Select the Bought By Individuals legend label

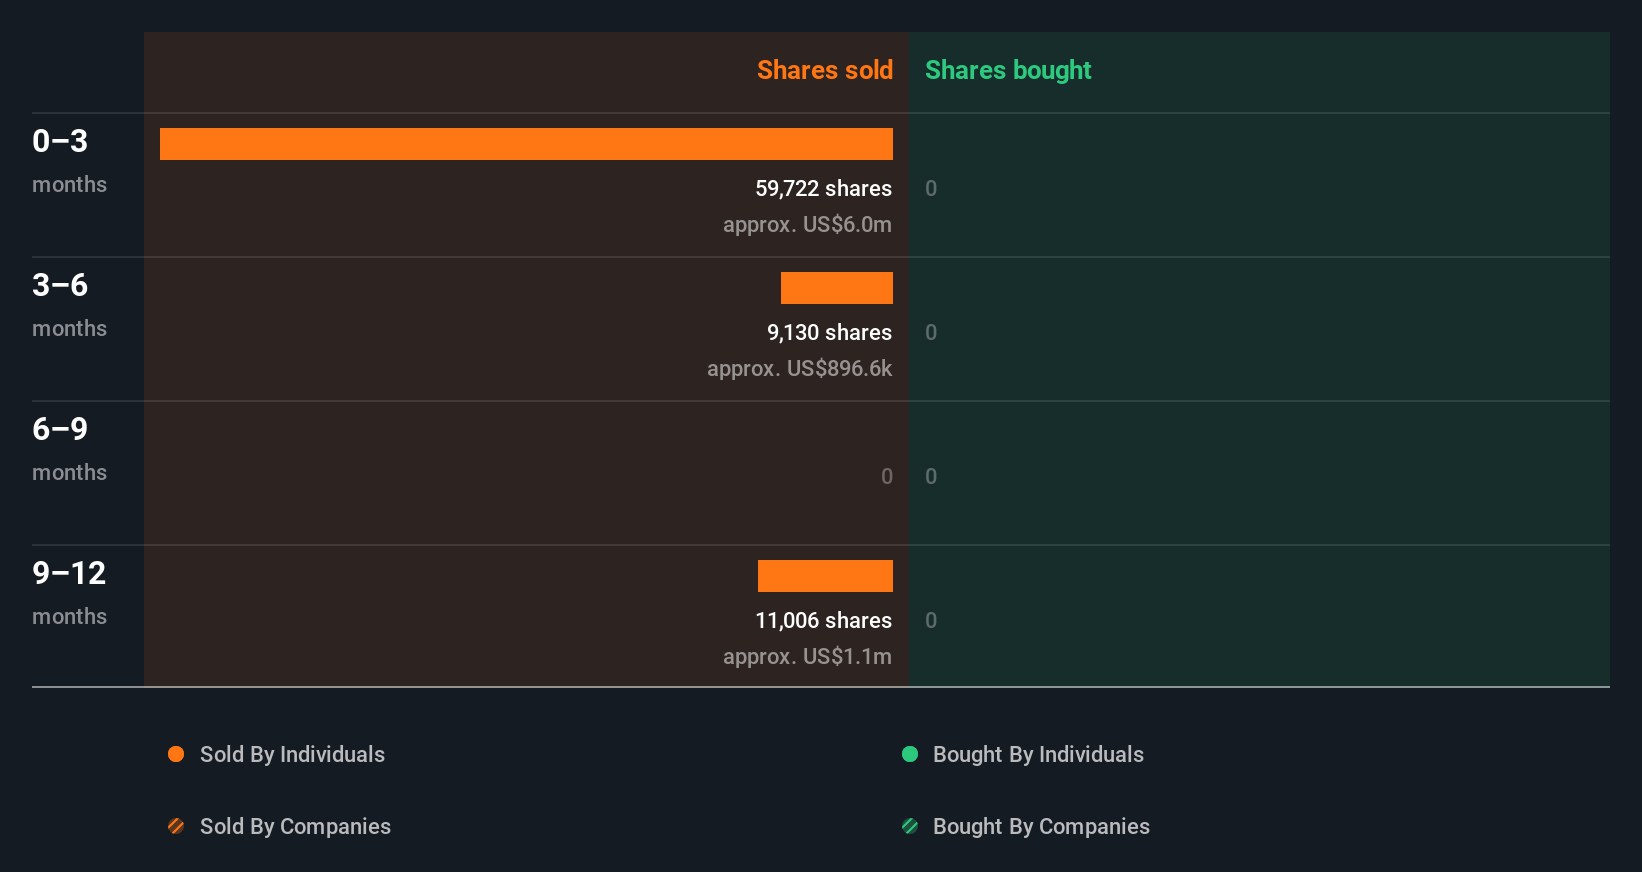pos(1038,754)
